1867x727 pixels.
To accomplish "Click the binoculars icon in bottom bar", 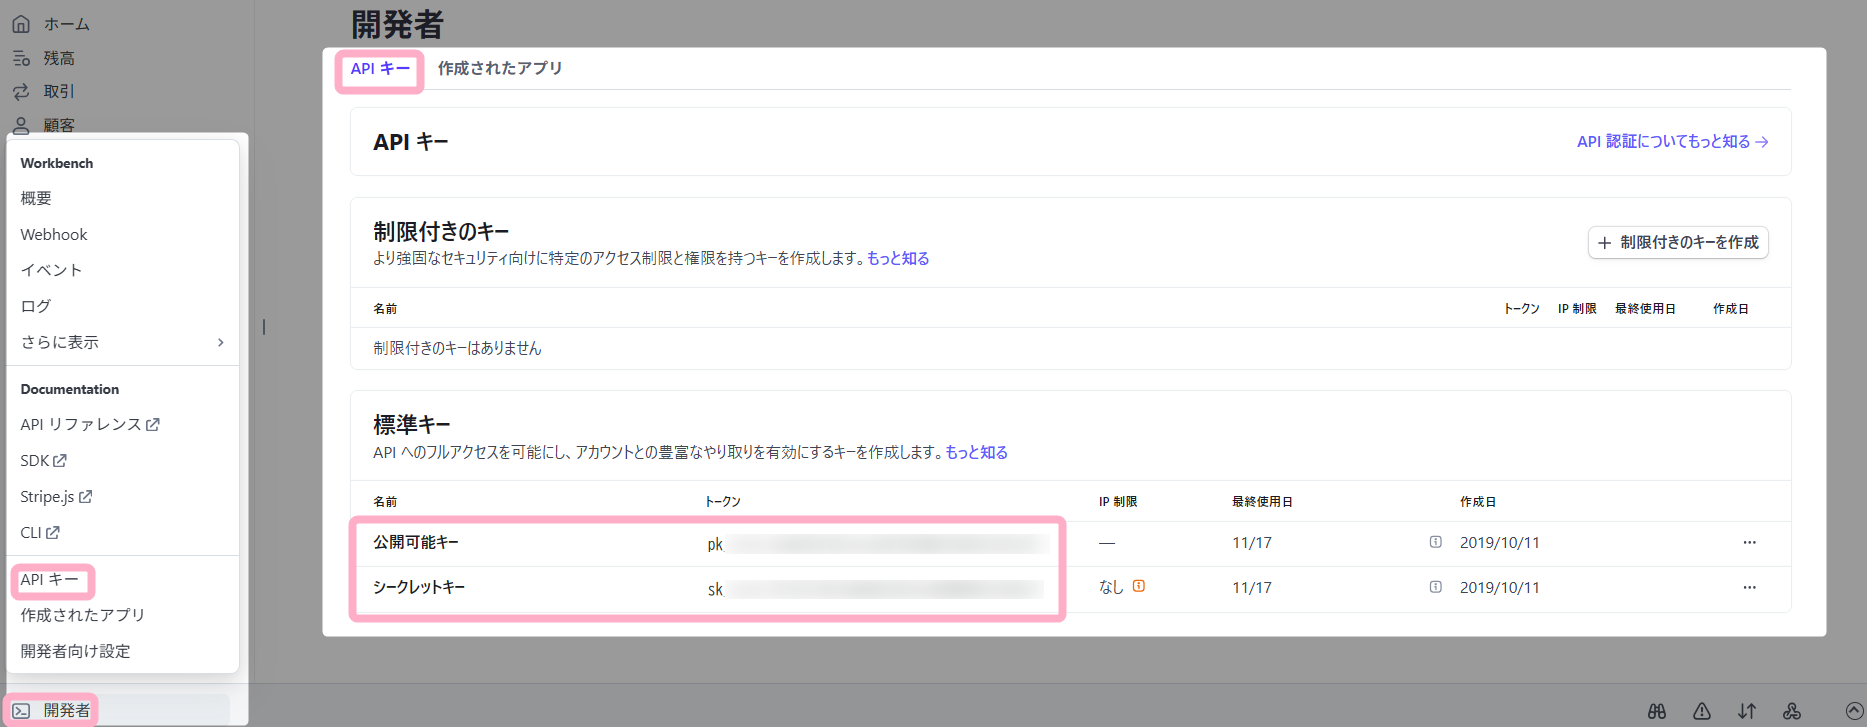I will [x=1657, y=711].
